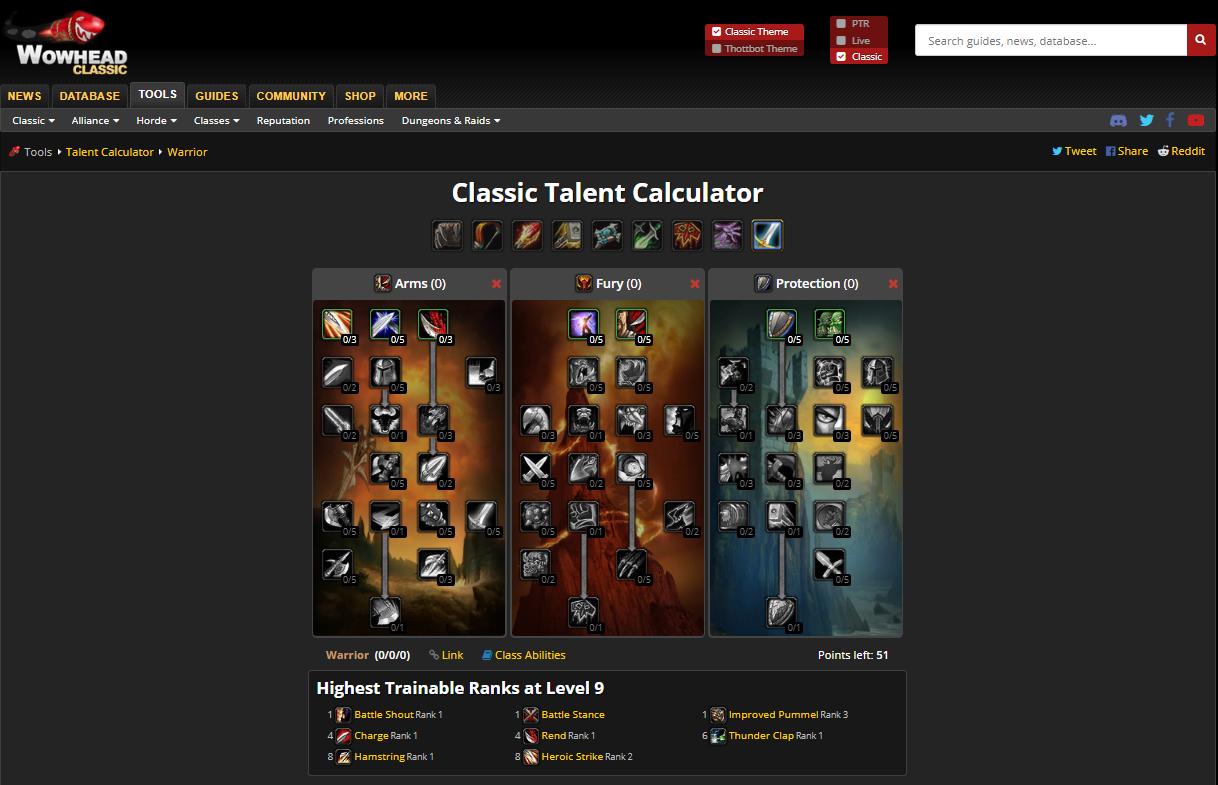Toggle the Classic Theme checkbox
The width and height of the screenshot is (1218, 785).
[x=716, y=32]
